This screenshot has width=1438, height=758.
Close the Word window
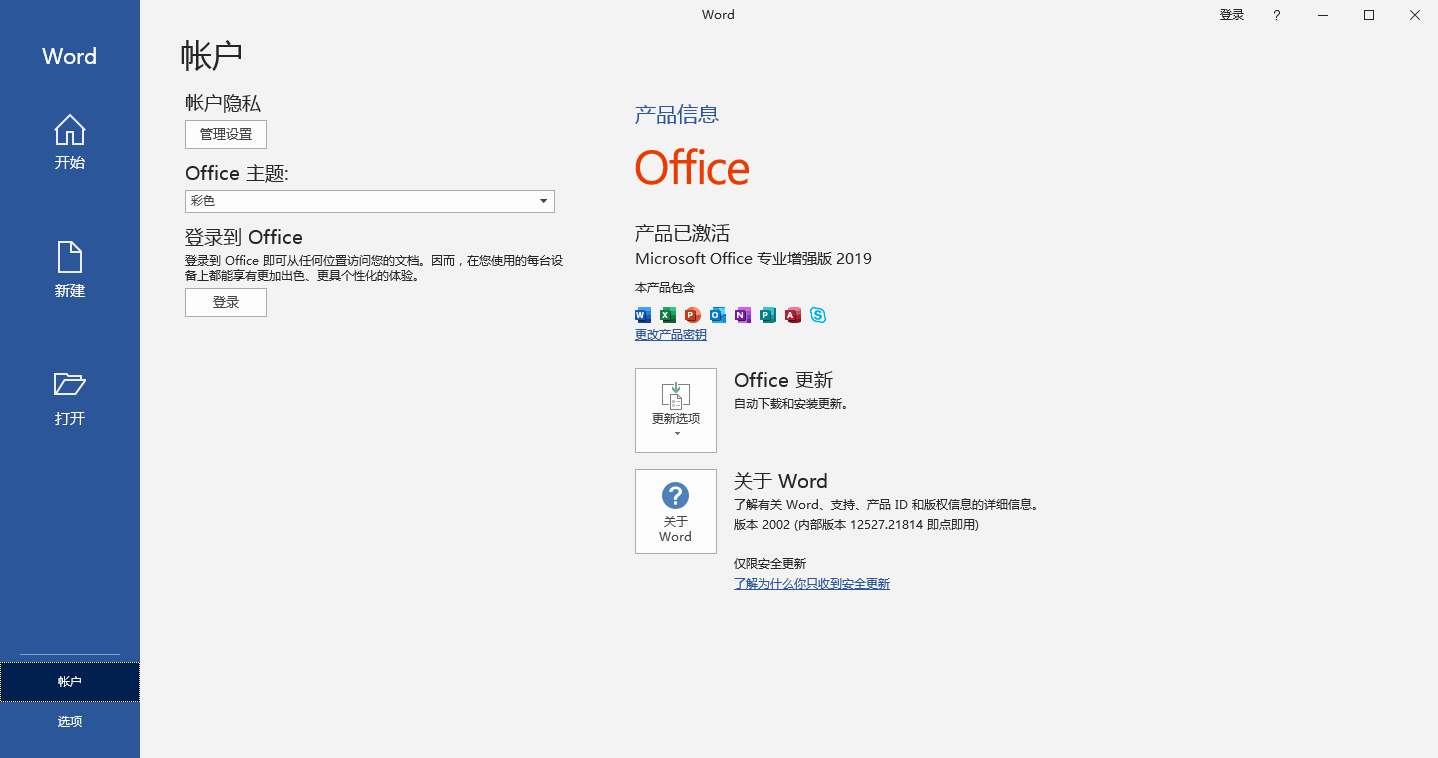tap(1415, 15)
